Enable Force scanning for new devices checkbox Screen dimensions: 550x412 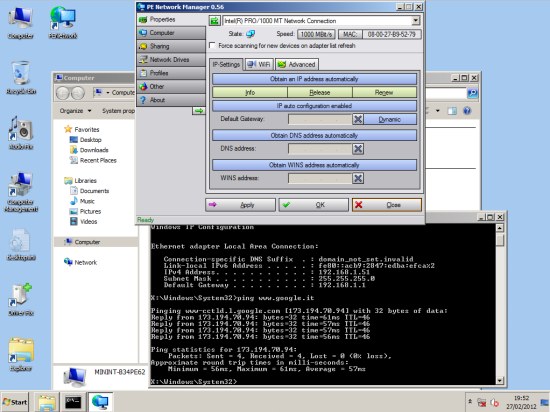pos(212,45)
